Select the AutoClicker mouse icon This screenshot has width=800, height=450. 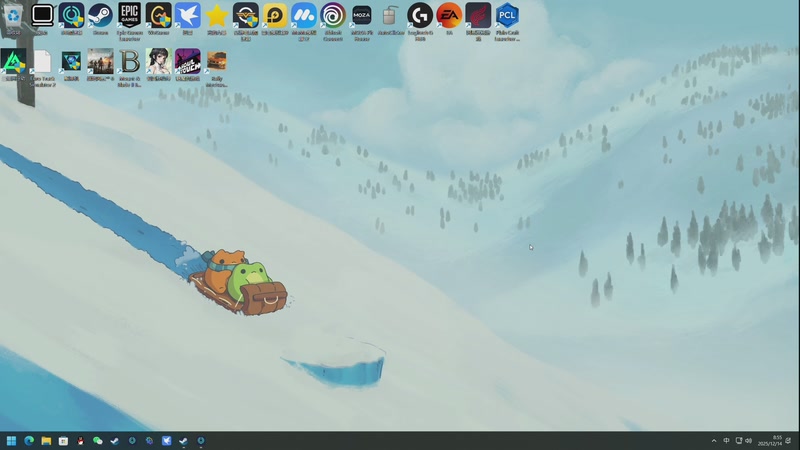coord(391,18)
